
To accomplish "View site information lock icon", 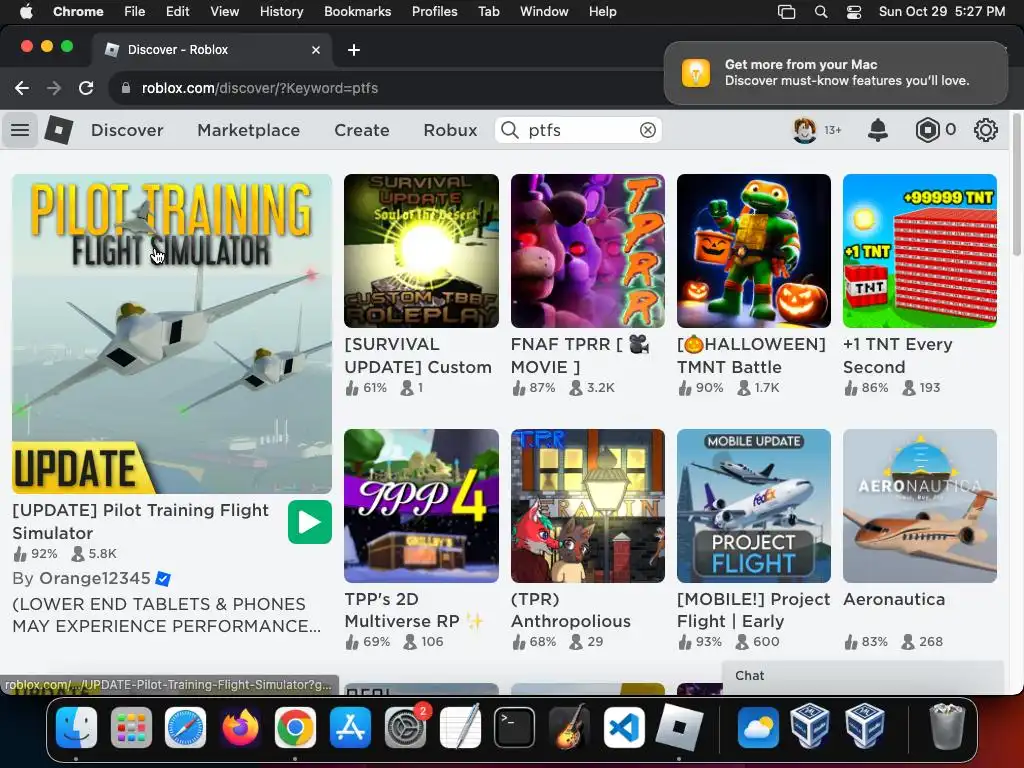I will [126, 88].
